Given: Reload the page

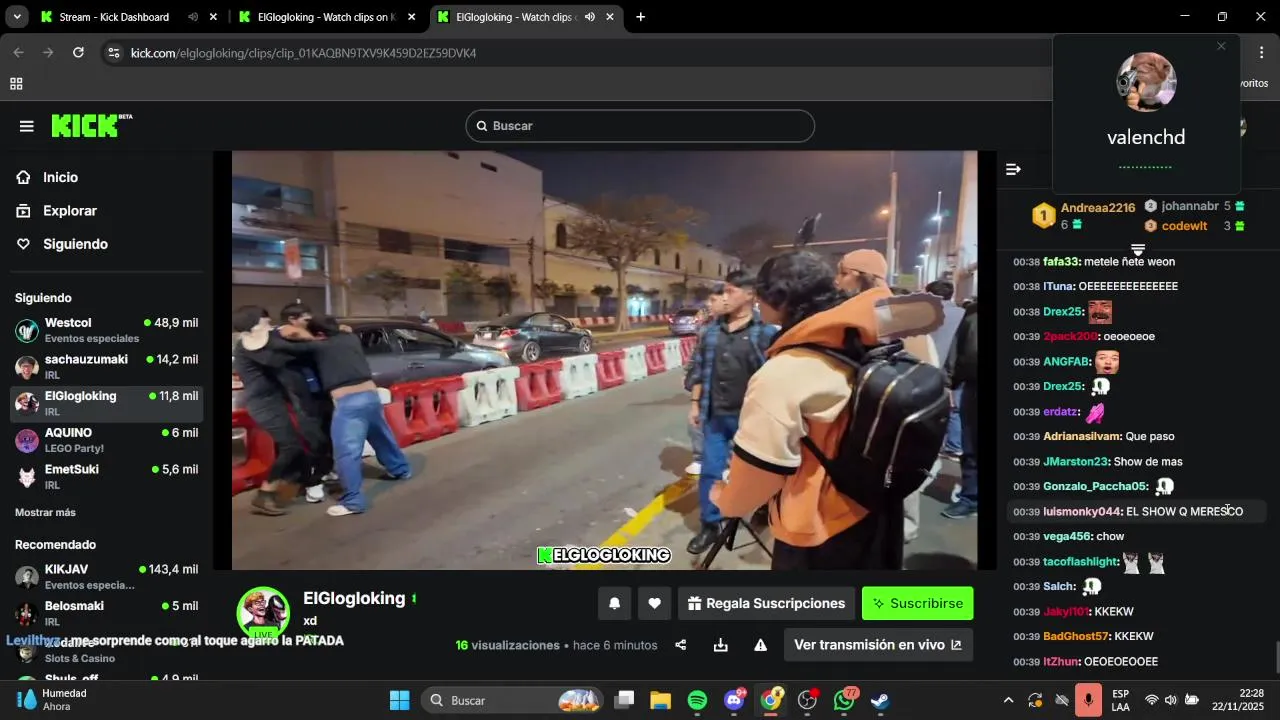Looking at the screenshot, I should pyautogui.click(x=78, y=53).
